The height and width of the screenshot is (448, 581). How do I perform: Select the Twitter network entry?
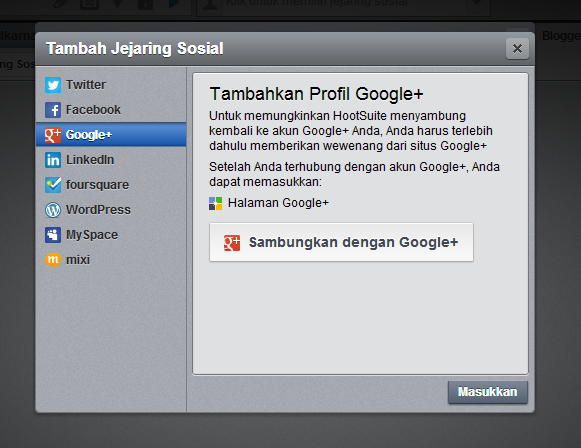111,85
